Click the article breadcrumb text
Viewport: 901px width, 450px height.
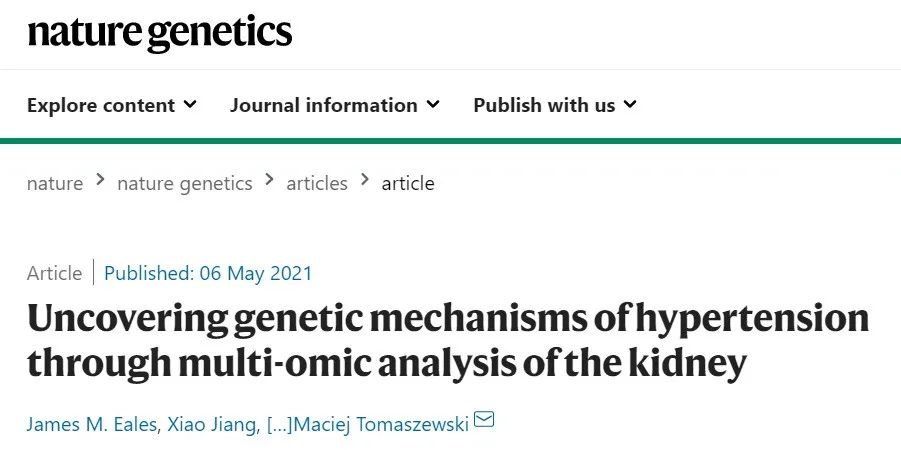point(408,183)
